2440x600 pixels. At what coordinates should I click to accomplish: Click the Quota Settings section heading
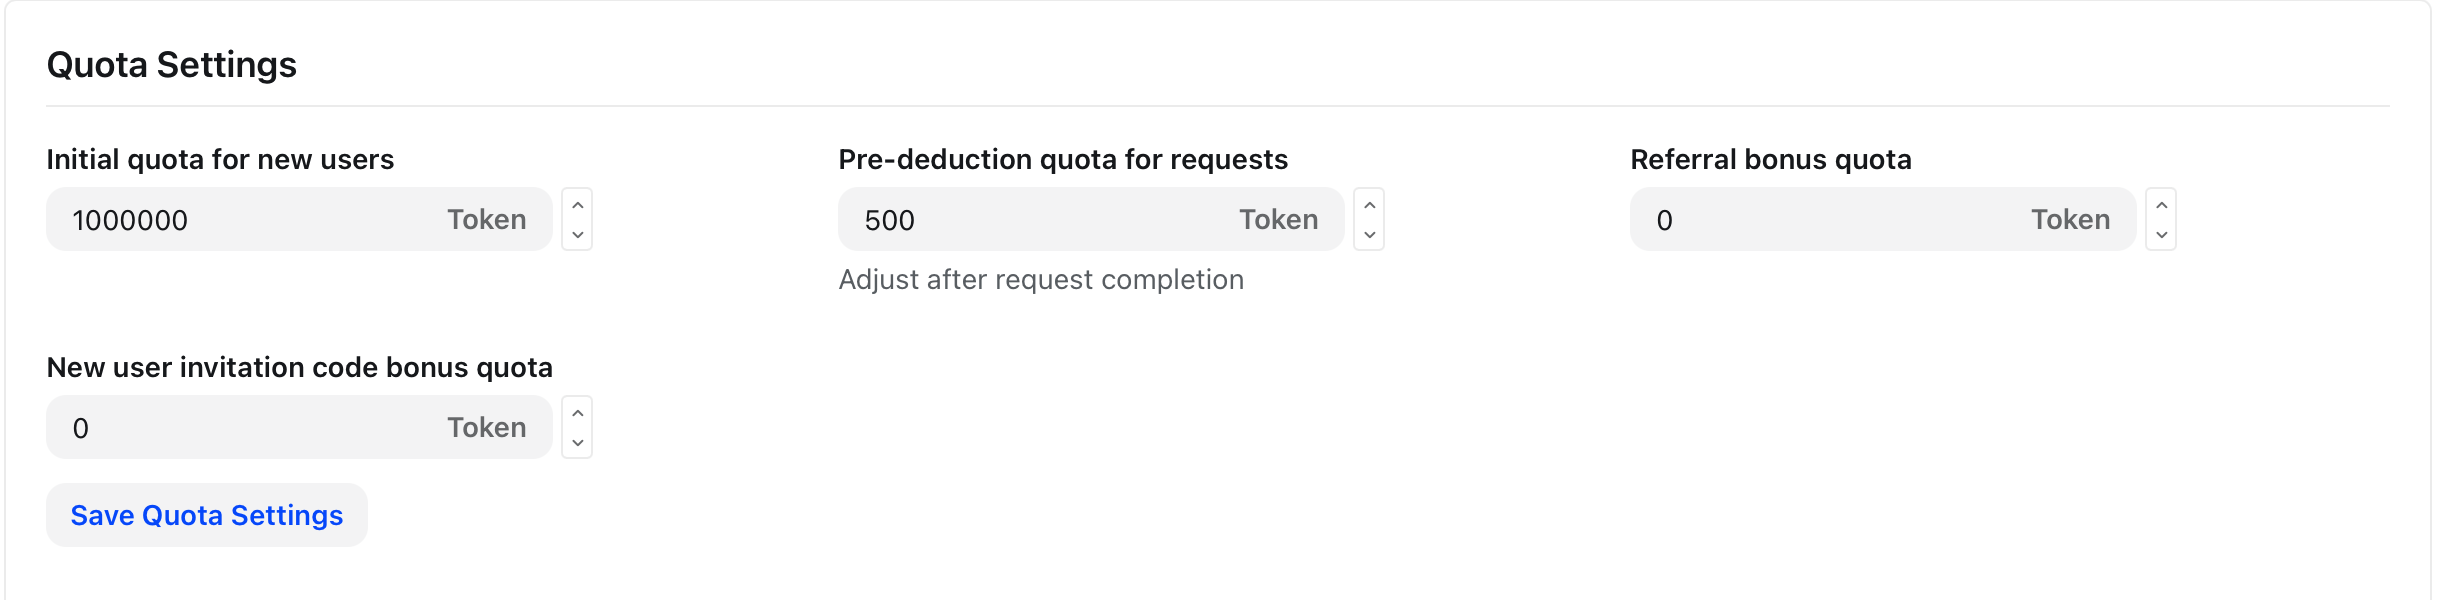pyautogui.click(x=172, y=65)
